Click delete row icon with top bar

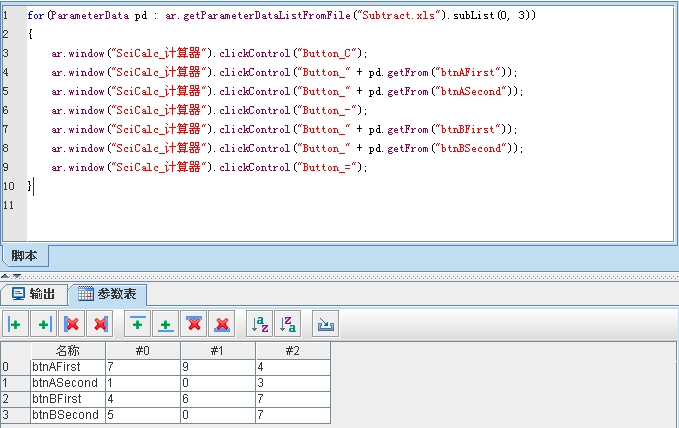(x=194, y=324)
